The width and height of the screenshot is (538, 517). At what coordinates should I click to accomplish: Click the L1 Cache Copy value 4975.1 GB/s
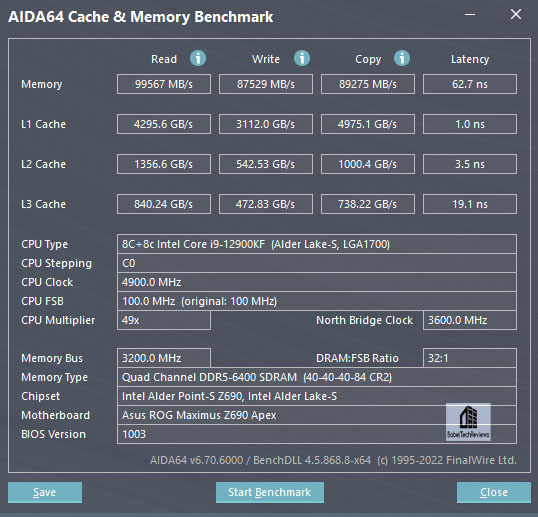tap(367, 124)
